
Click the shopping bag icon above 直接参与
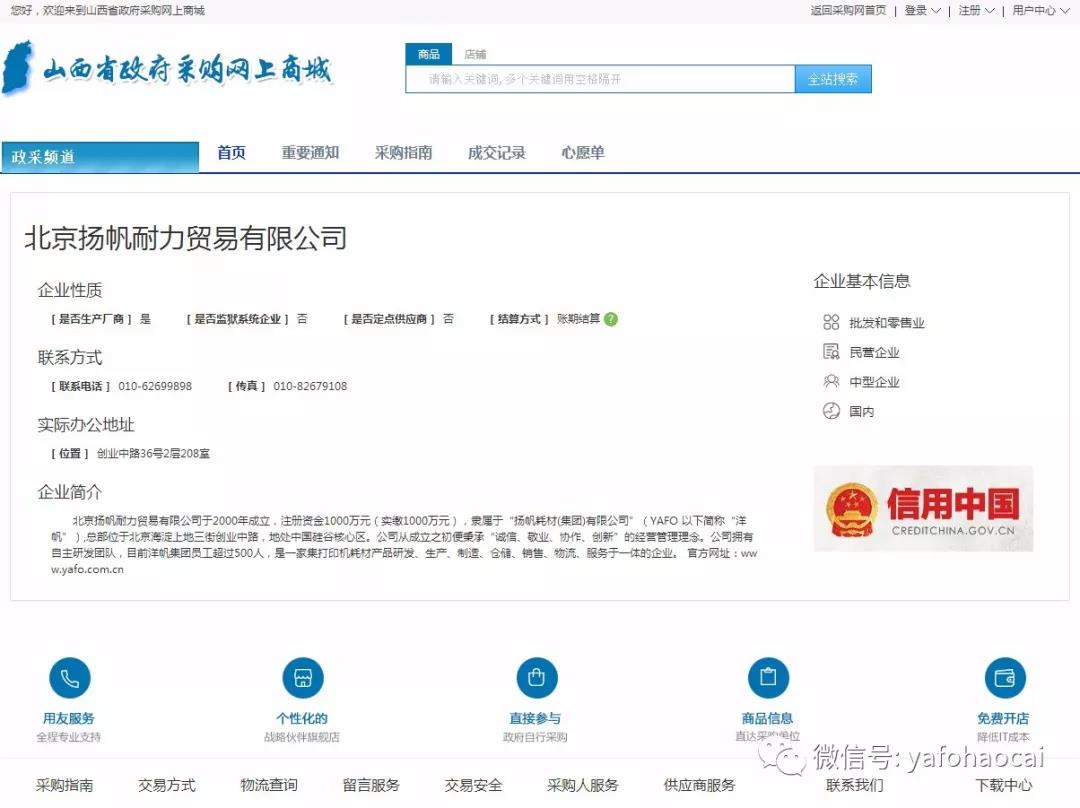point(537,678)
